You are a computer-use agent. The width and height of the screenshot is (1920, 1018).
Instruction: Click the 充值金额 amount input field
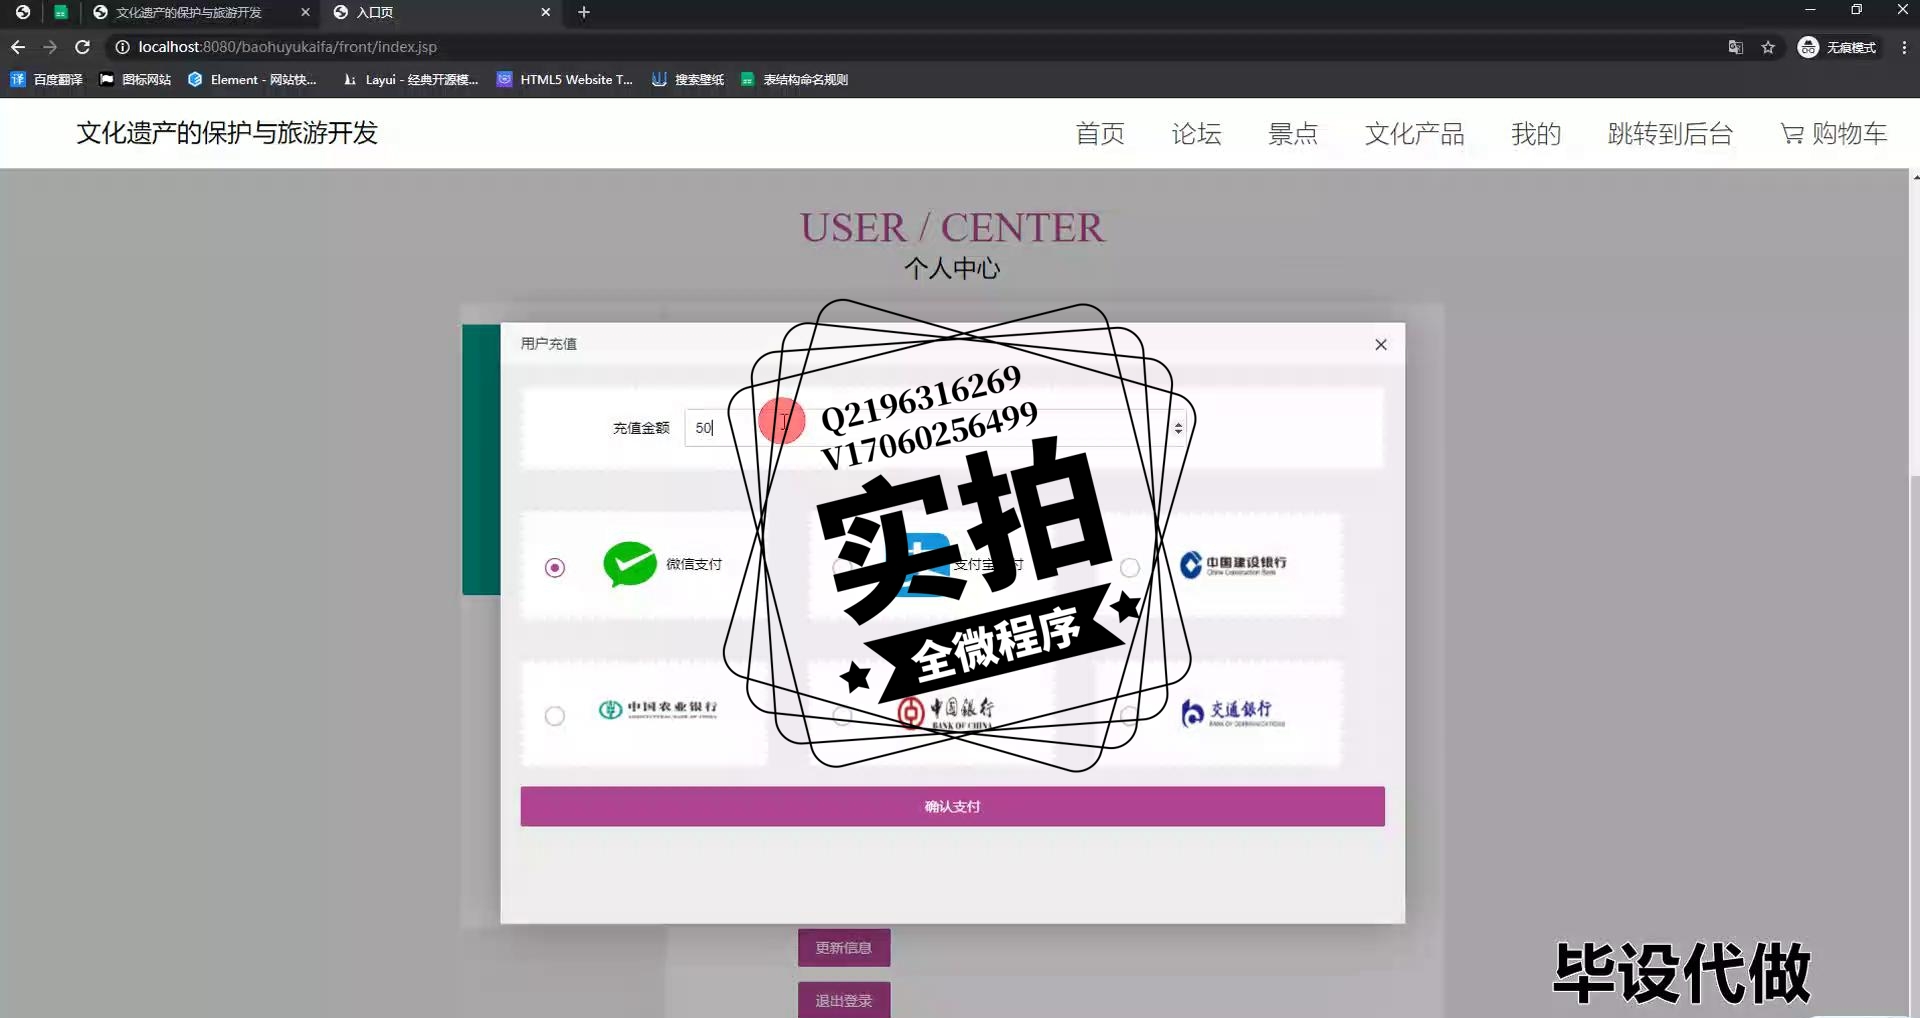click(935, 428)
